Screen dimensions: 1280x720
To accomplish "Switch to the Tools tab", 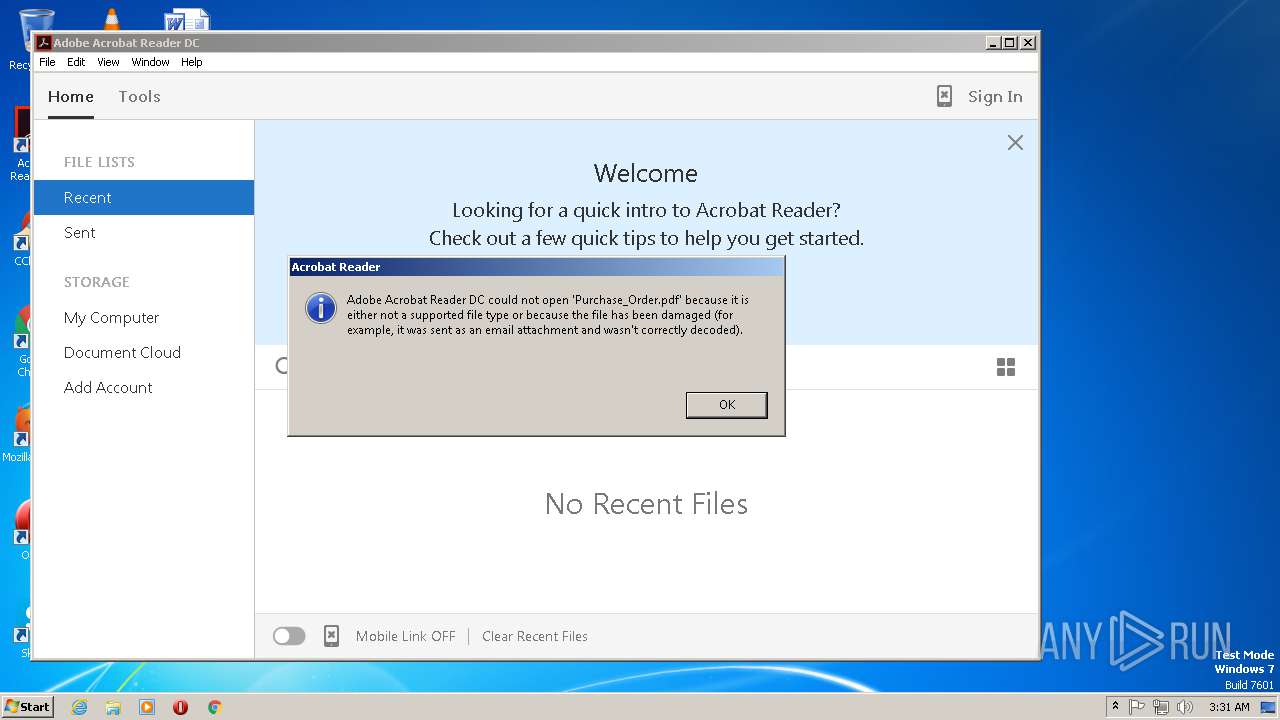I will click(x=139, y=97).
